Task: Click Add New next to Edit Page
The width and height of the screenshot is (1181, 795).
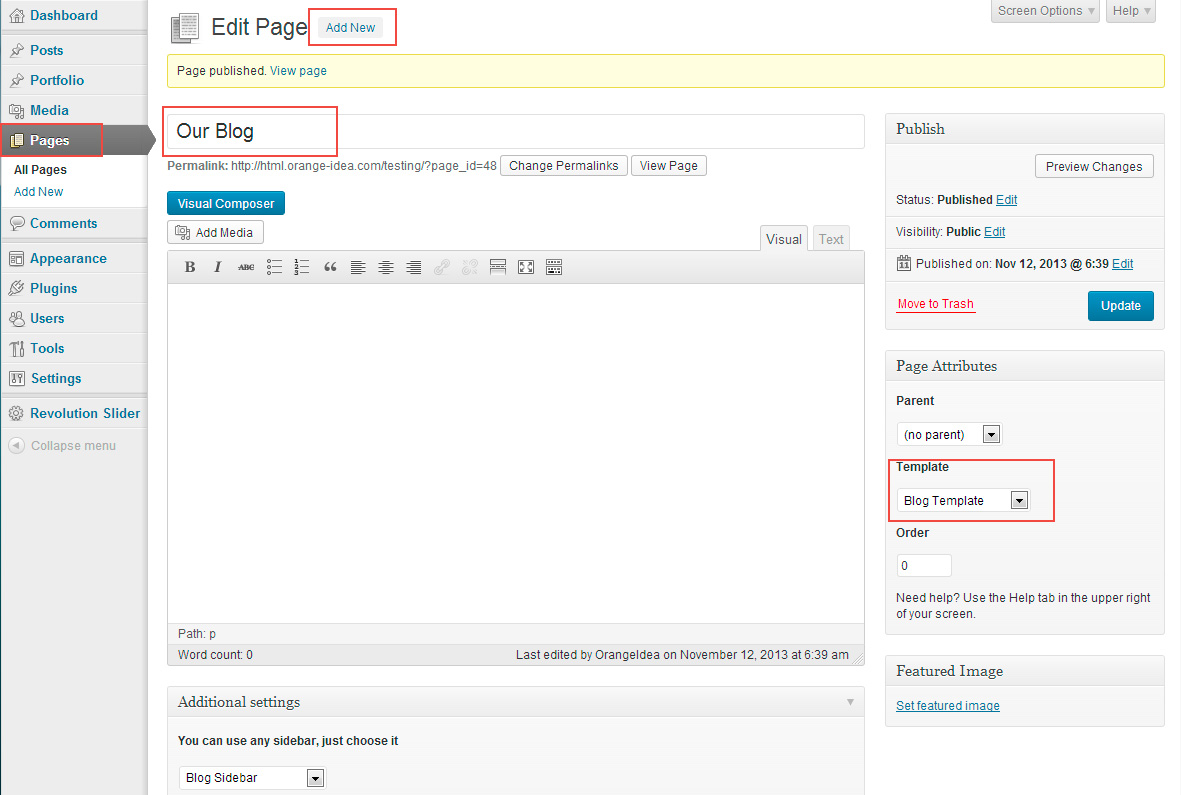Action: point(350,28)
